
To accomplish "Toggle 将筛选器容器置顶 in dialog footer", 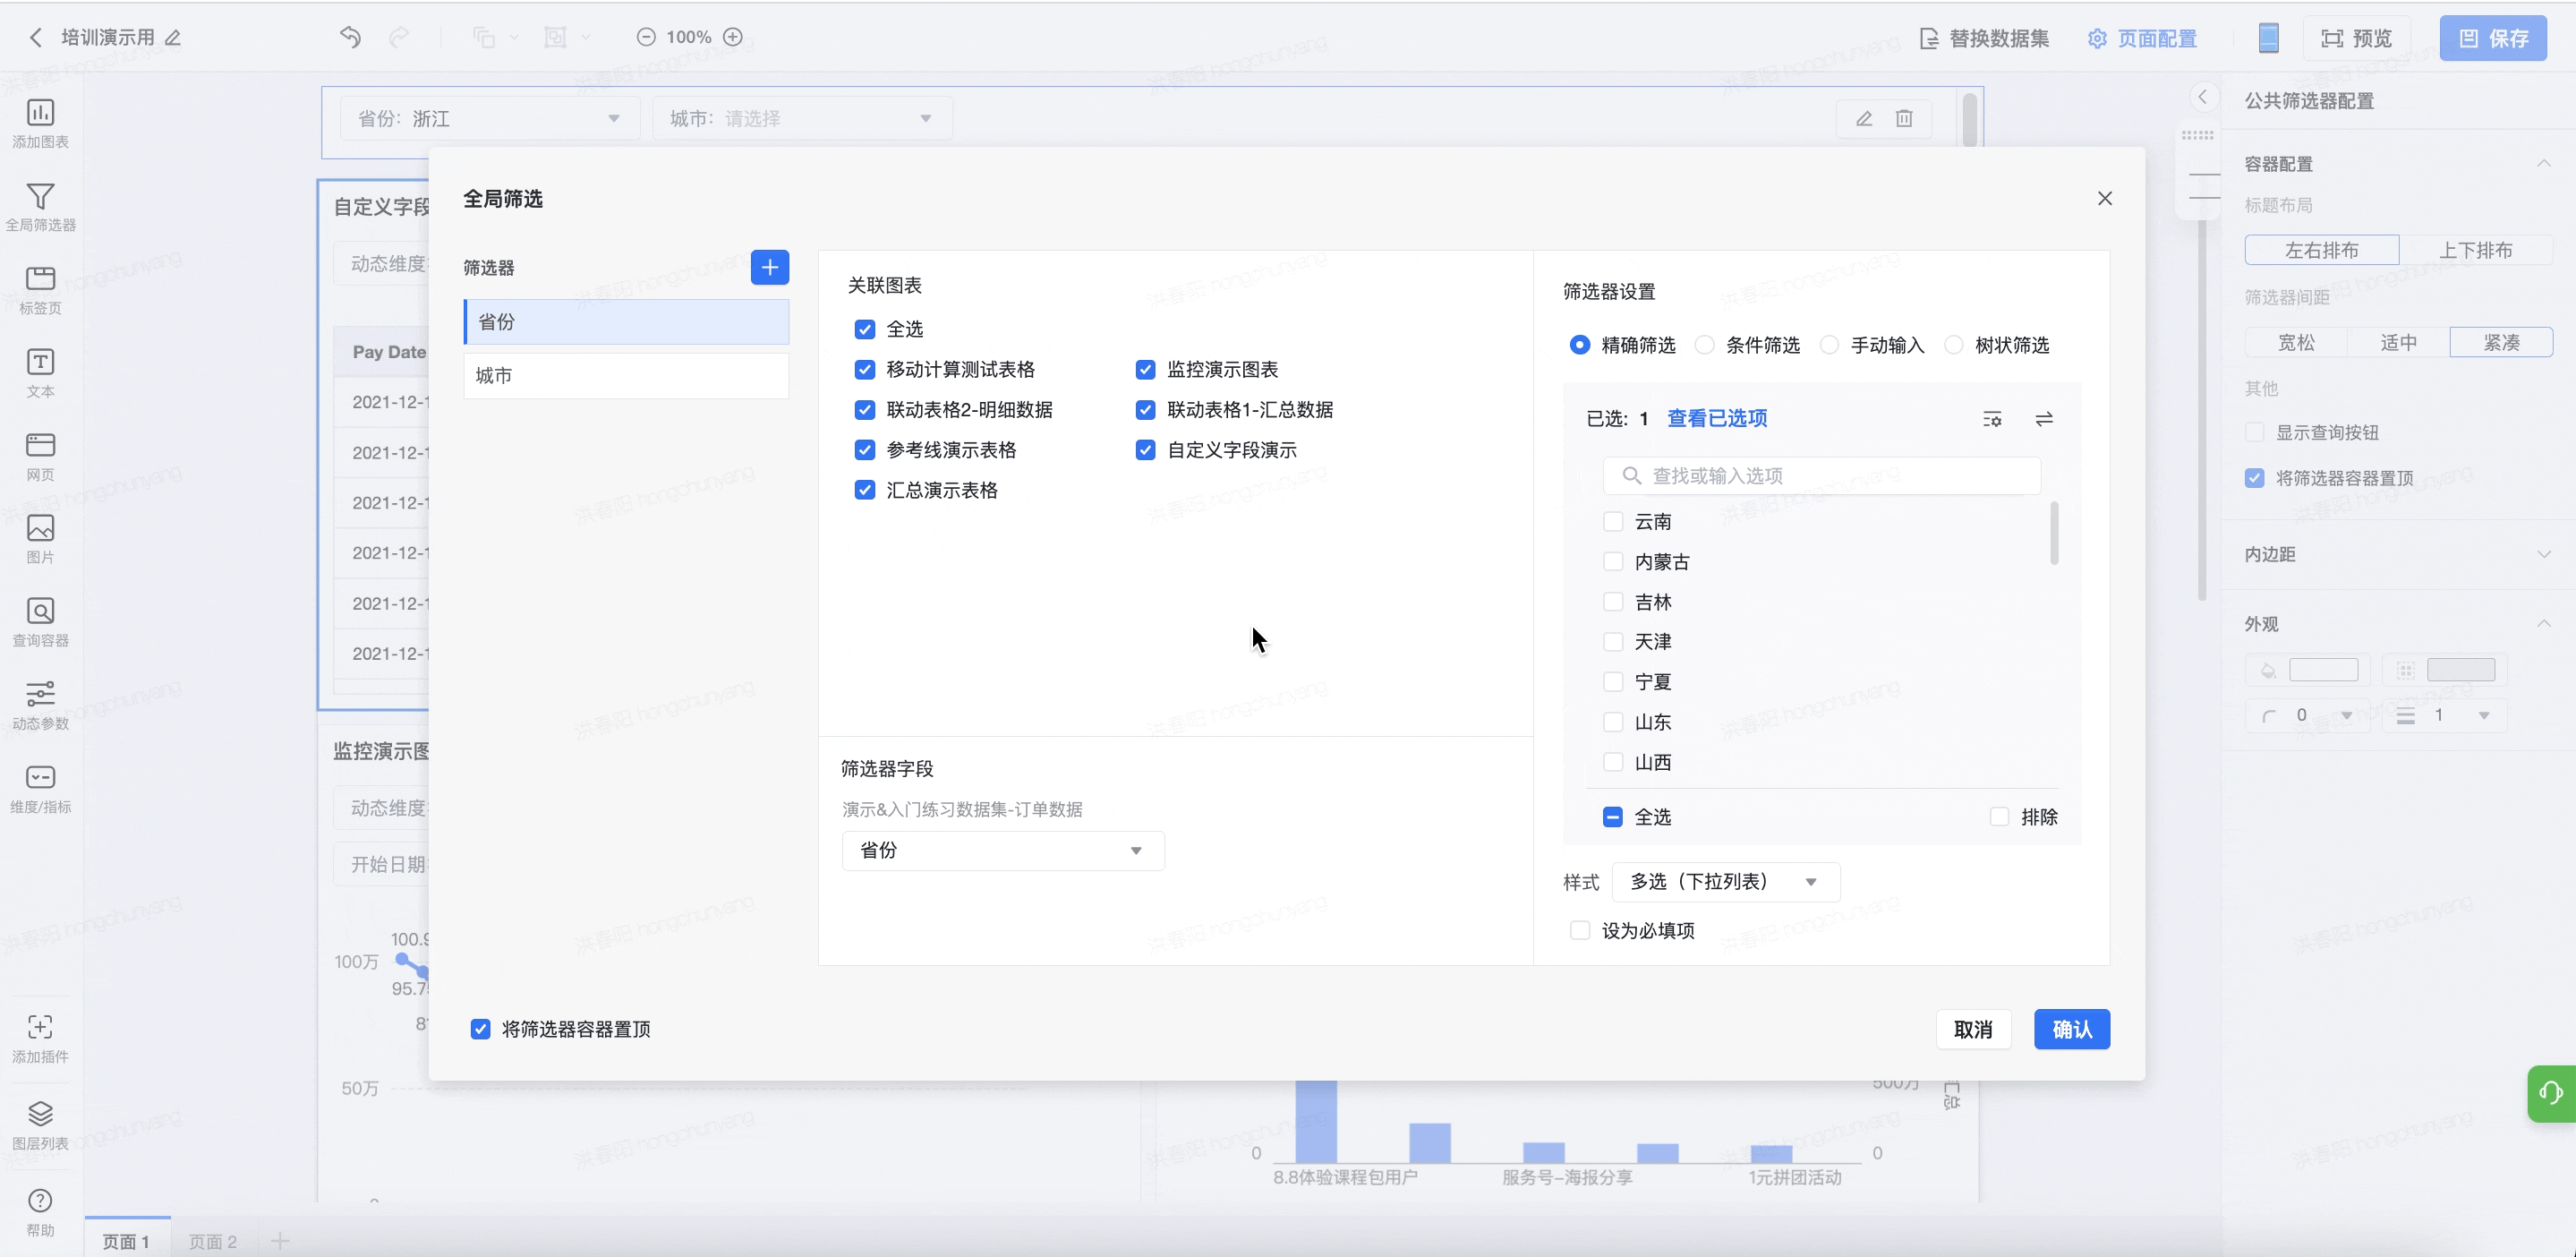I will coord(481,1029).
